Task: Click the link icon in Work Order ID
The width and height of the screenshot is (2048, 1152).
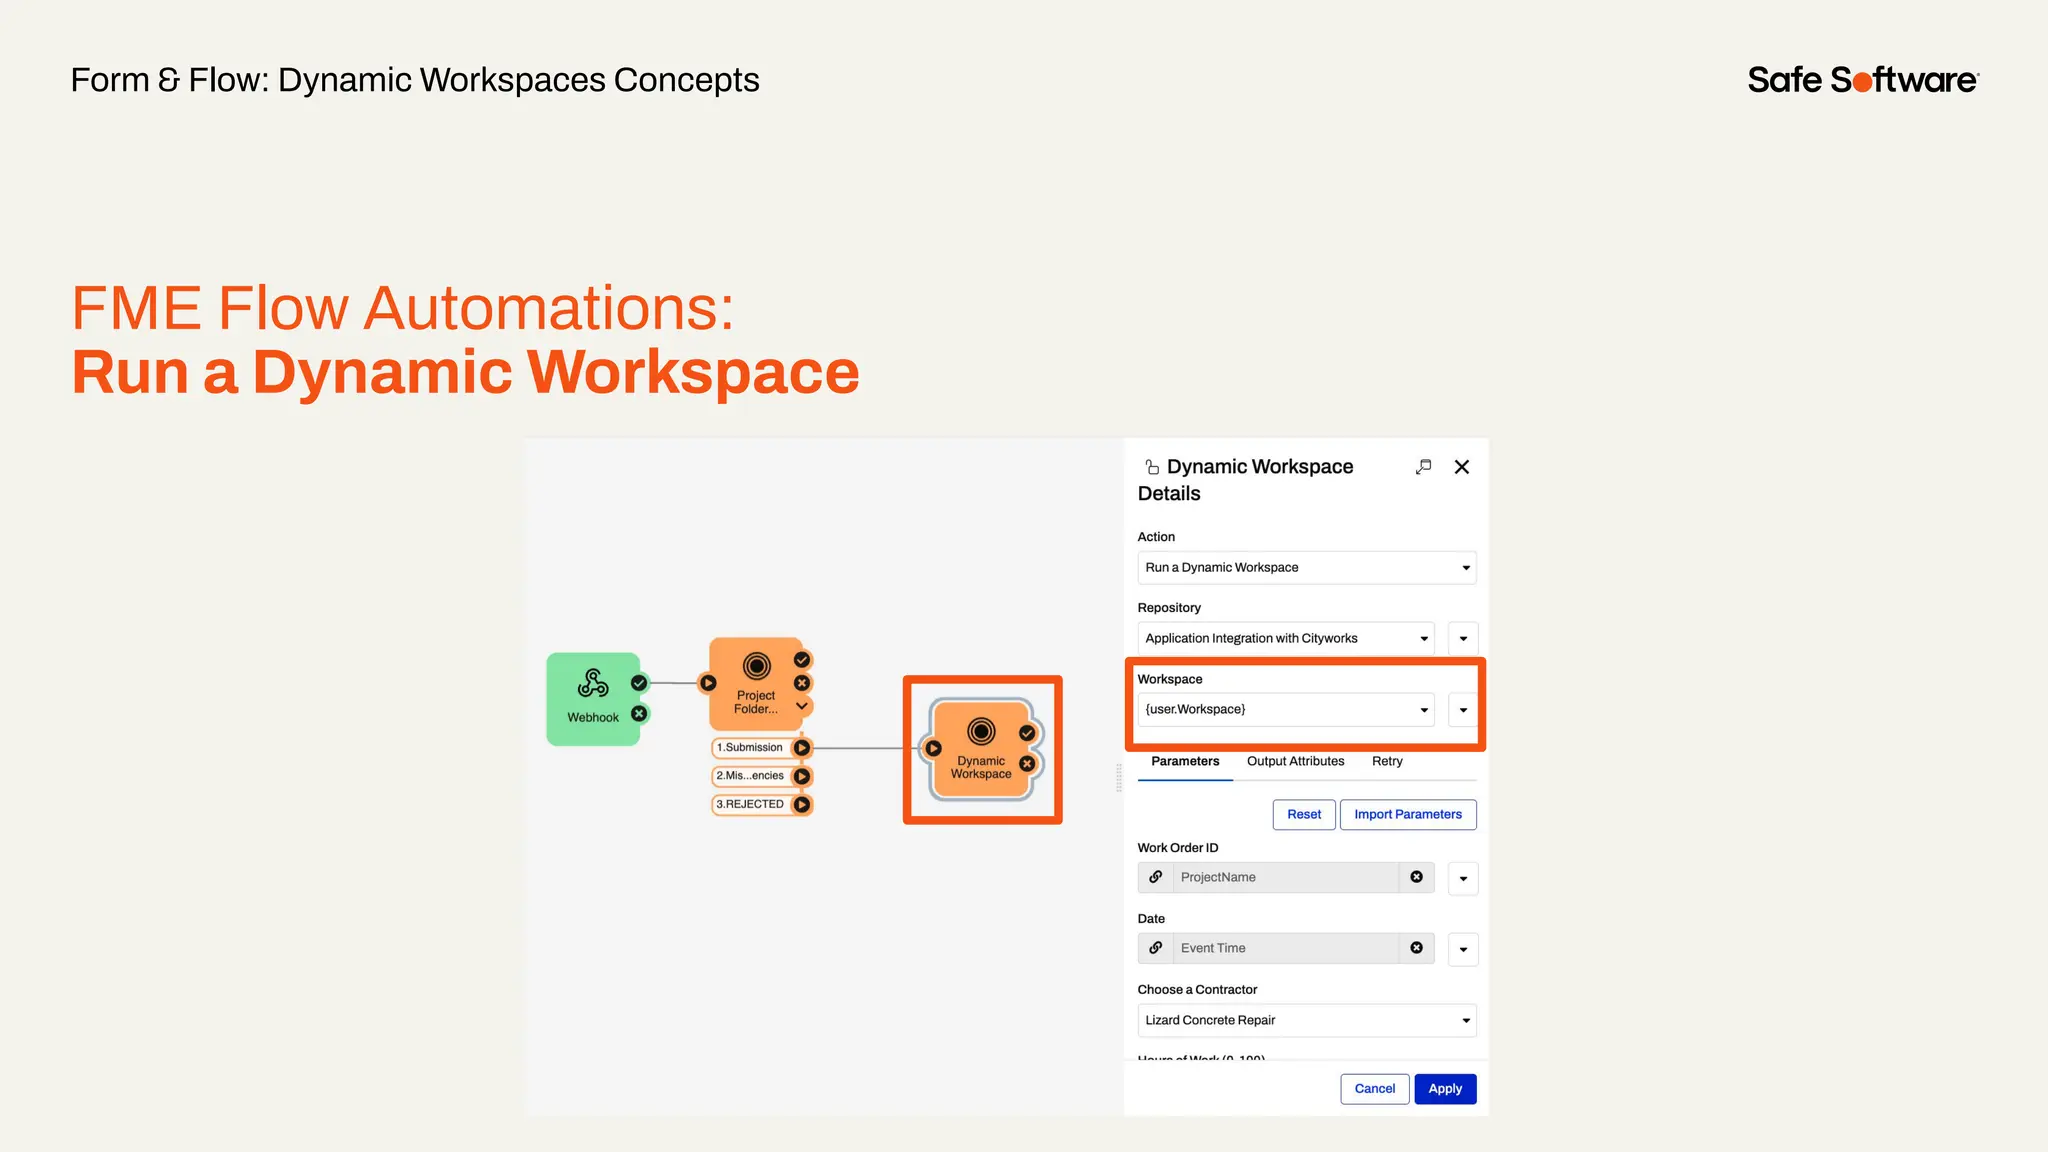Action: pos(1156,878)
